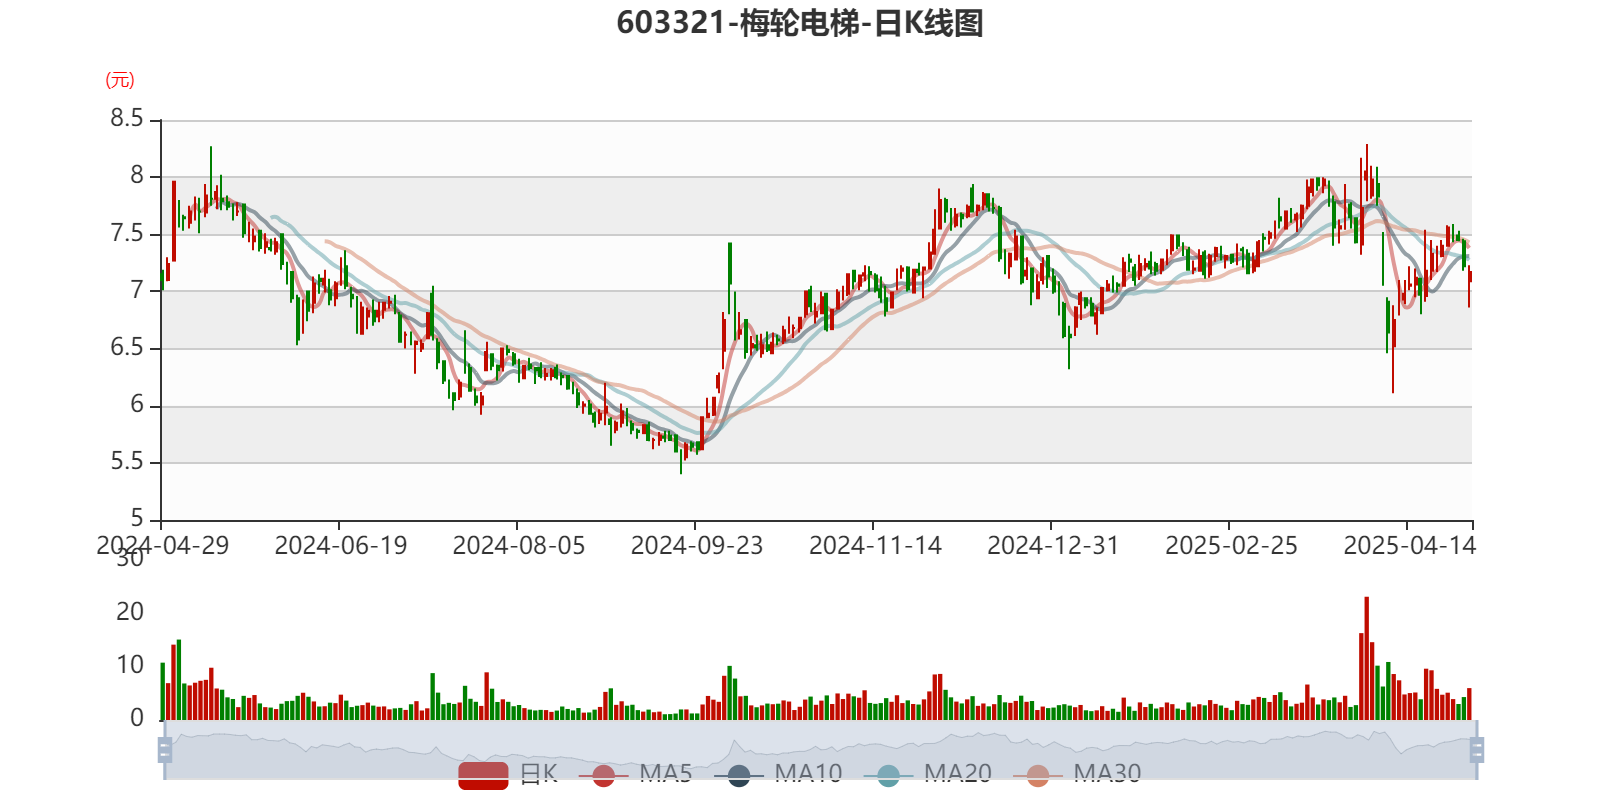This screenshot has width=1600, height=800.
Task: Select the 2025-02-25 date label
Action: [x=1231, y=546]
